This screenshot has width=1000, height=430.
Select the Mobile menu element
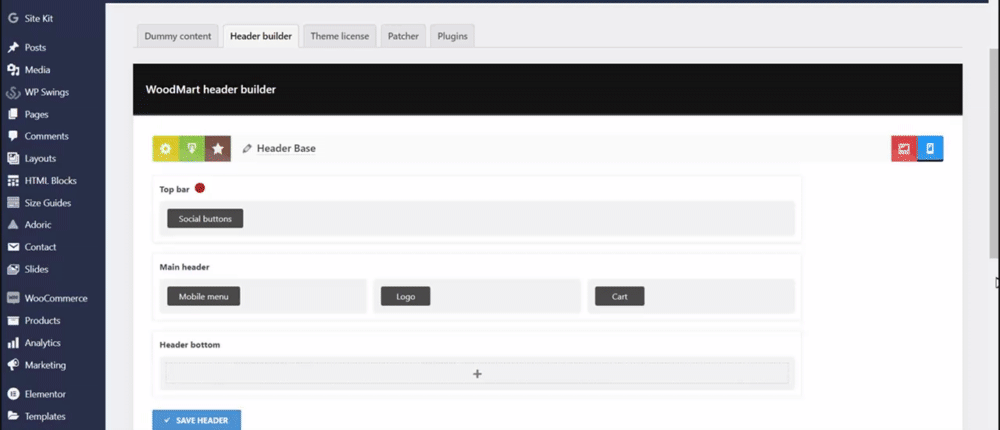point(203,296)
